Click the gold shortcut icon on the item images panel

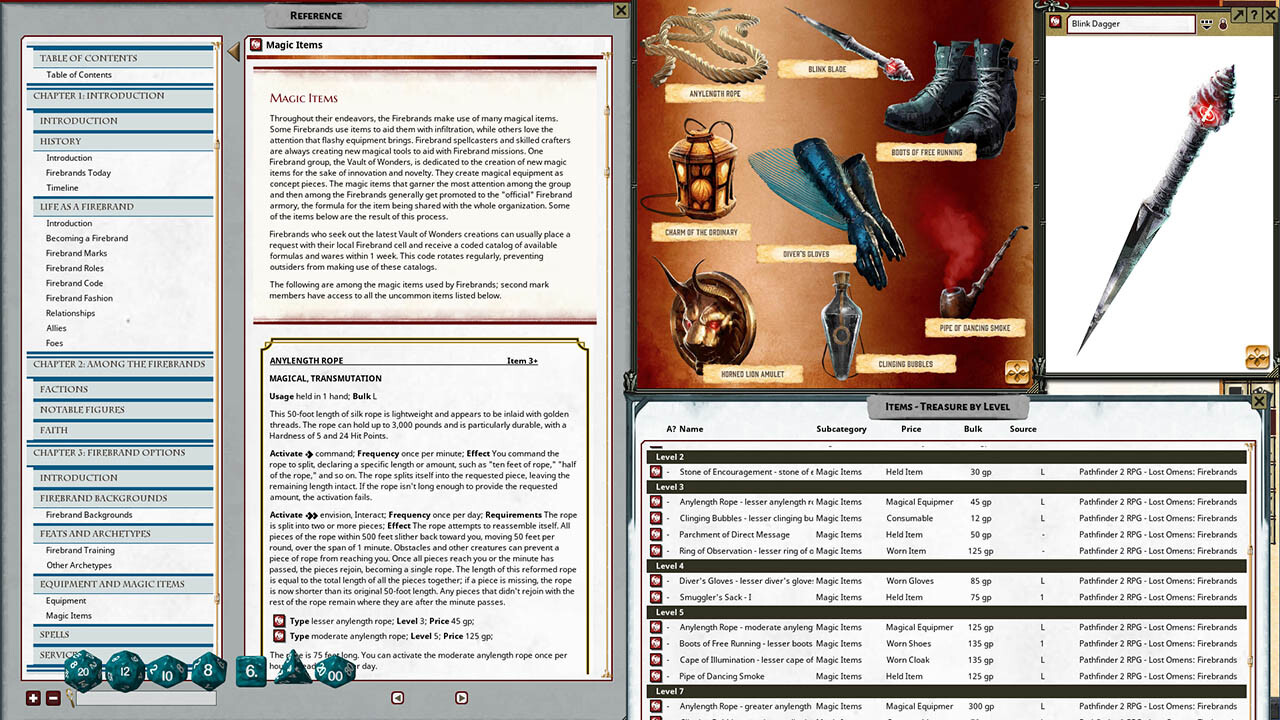click(x=1017, y=371)
